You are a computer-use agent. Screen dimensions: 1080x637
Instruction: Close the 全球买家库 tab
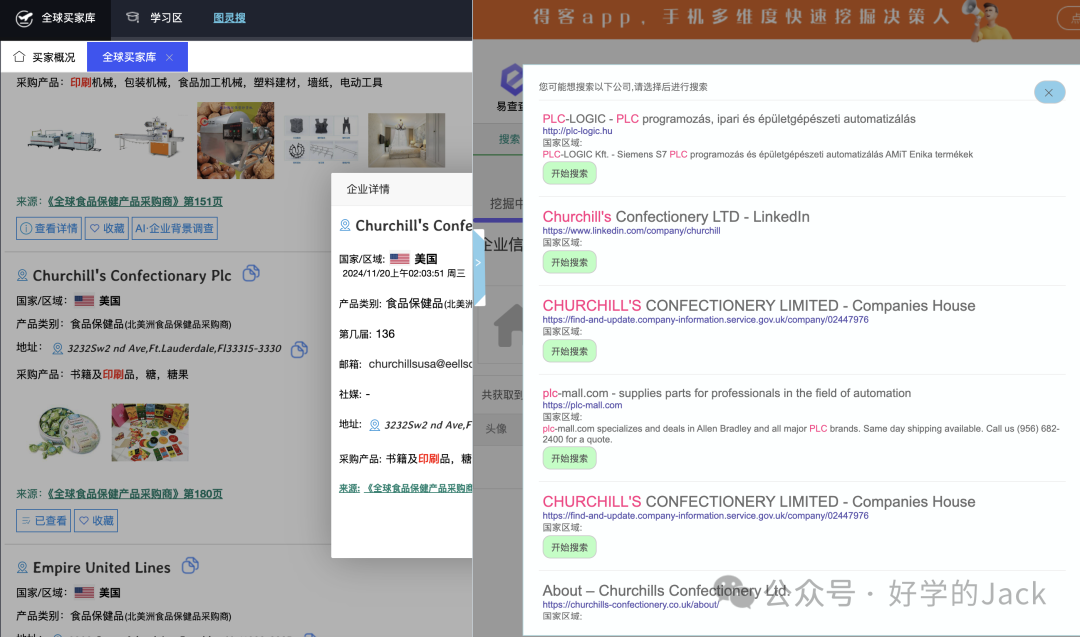click(169, 57)
